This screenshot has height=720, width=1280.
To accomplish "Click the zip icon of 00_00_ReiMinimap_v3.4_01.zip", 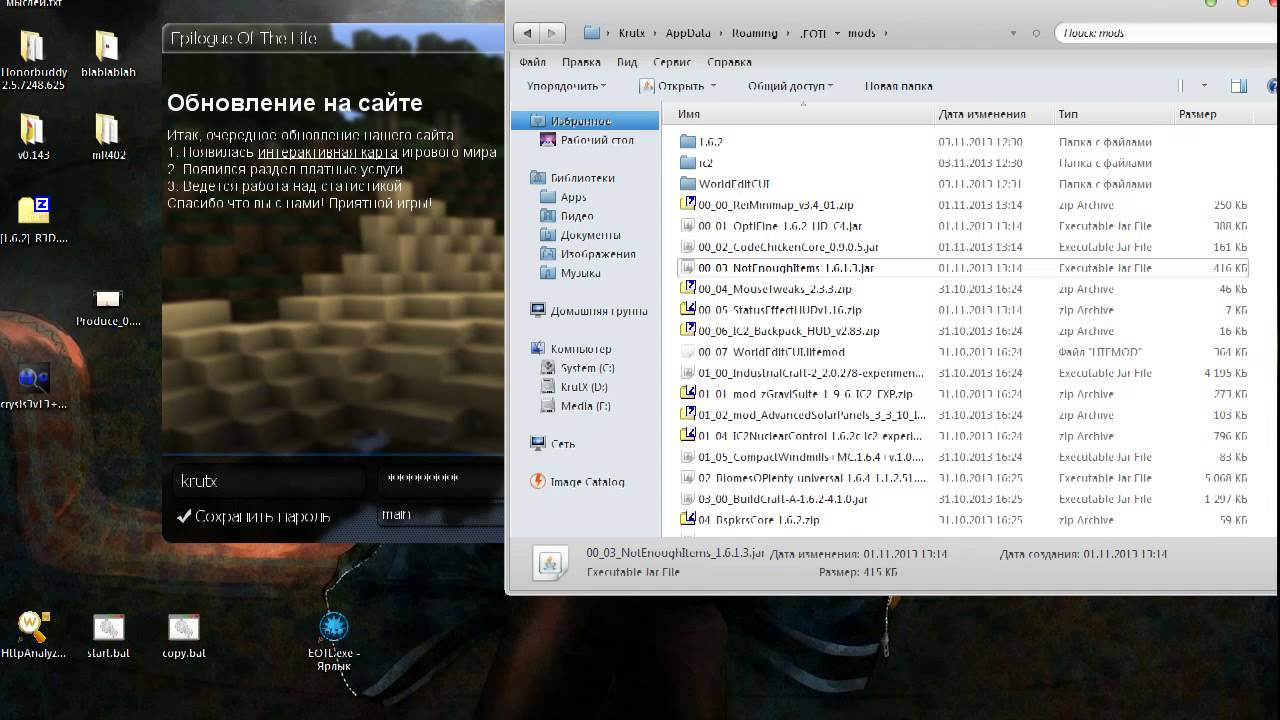I will 687,205.
